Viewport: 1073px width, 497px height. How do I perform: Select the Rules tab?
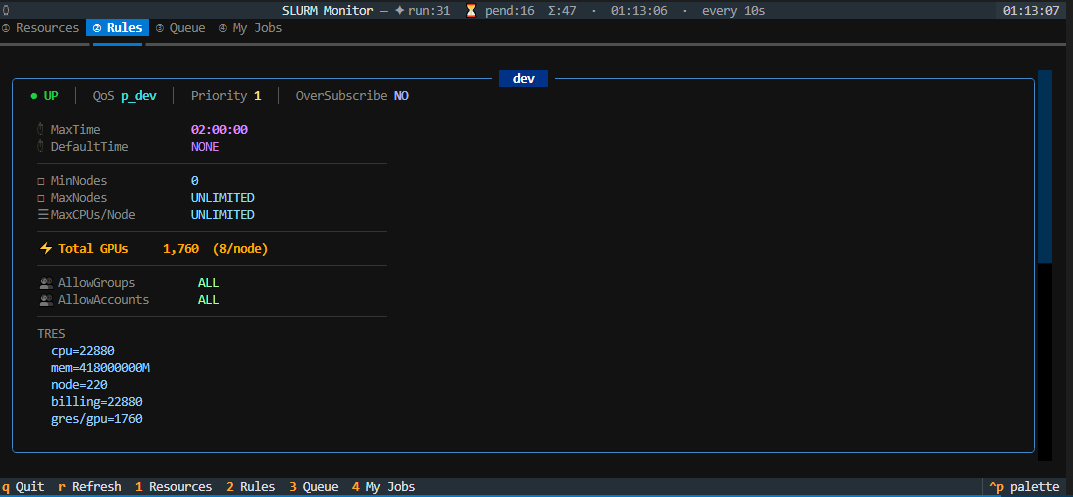(118, 28)
